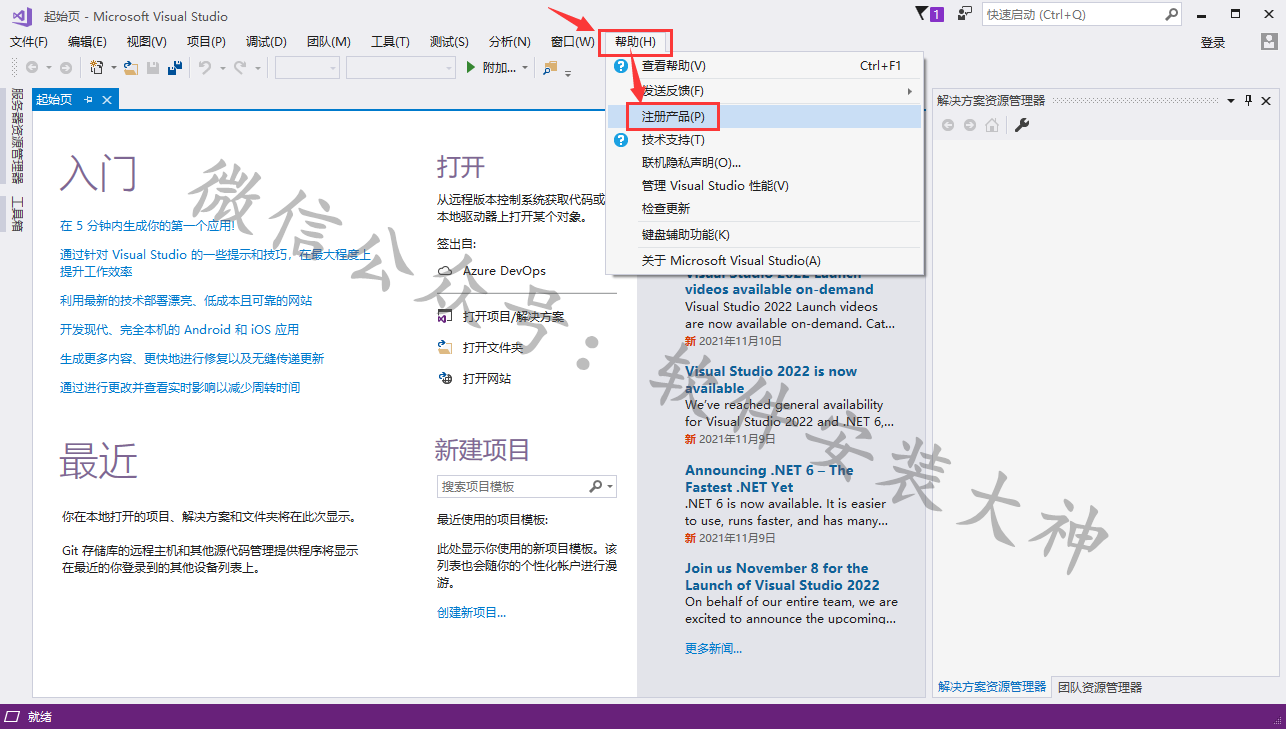The image size is (1286, 729).
Task: Click the Find in Files toolbar icon
Action: coord(550,67)
